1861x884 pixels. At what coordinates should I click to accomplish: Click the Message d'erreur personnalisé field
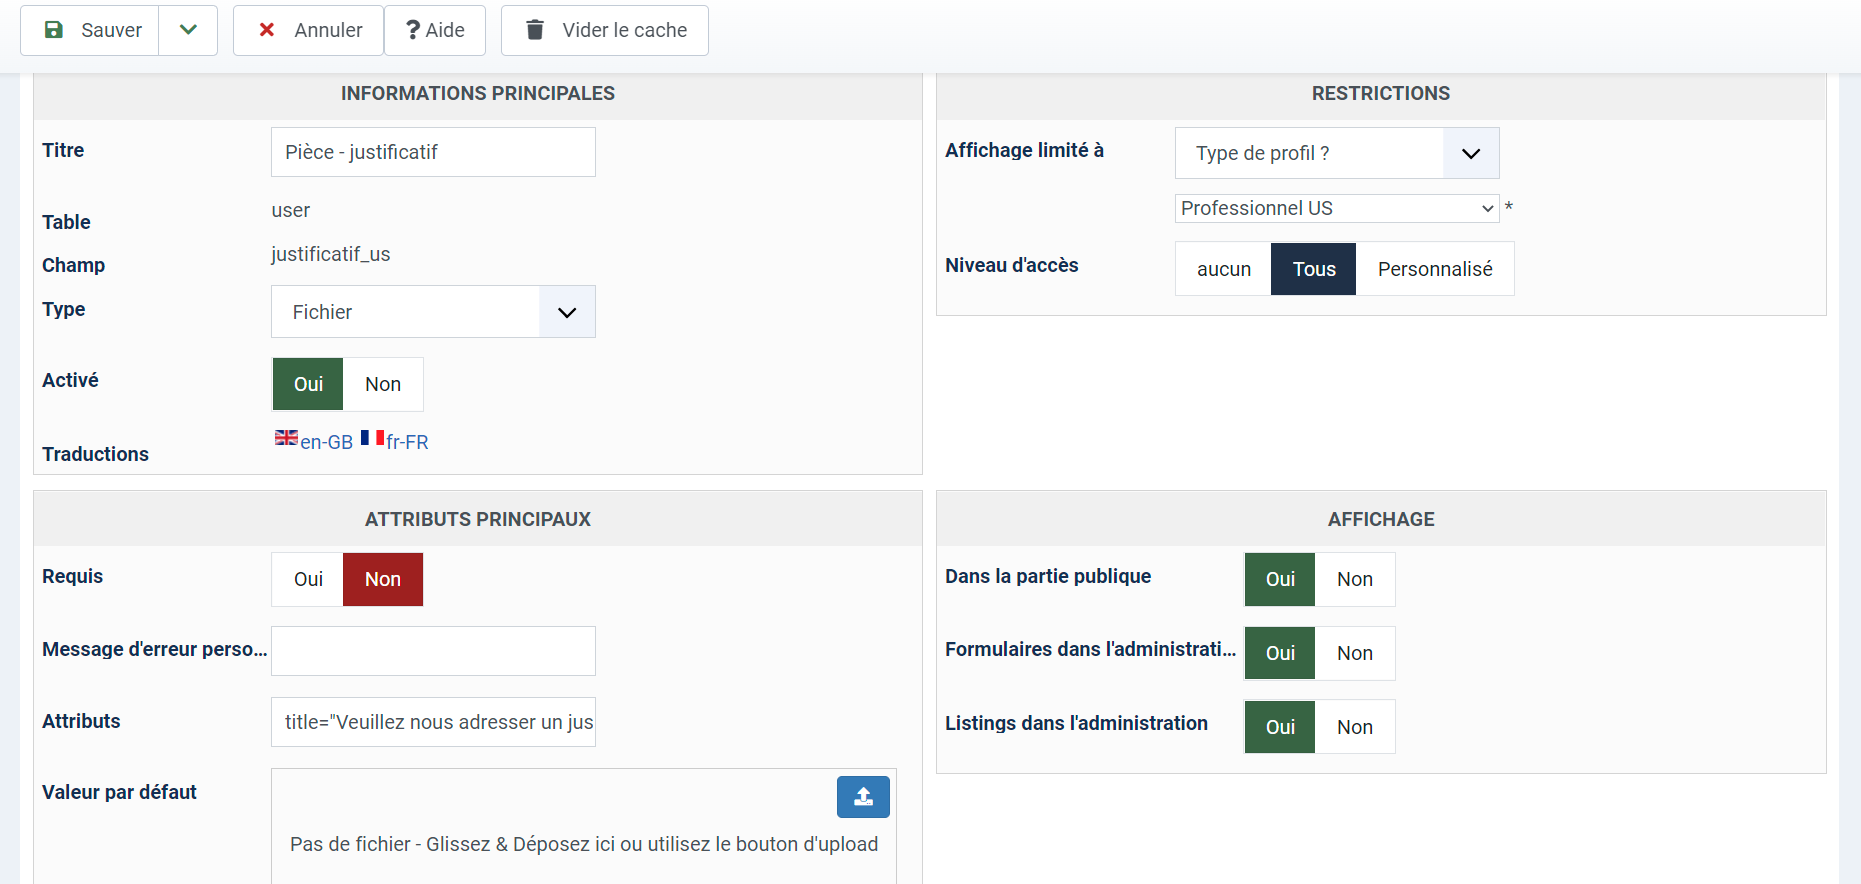[x=433, y=651]
